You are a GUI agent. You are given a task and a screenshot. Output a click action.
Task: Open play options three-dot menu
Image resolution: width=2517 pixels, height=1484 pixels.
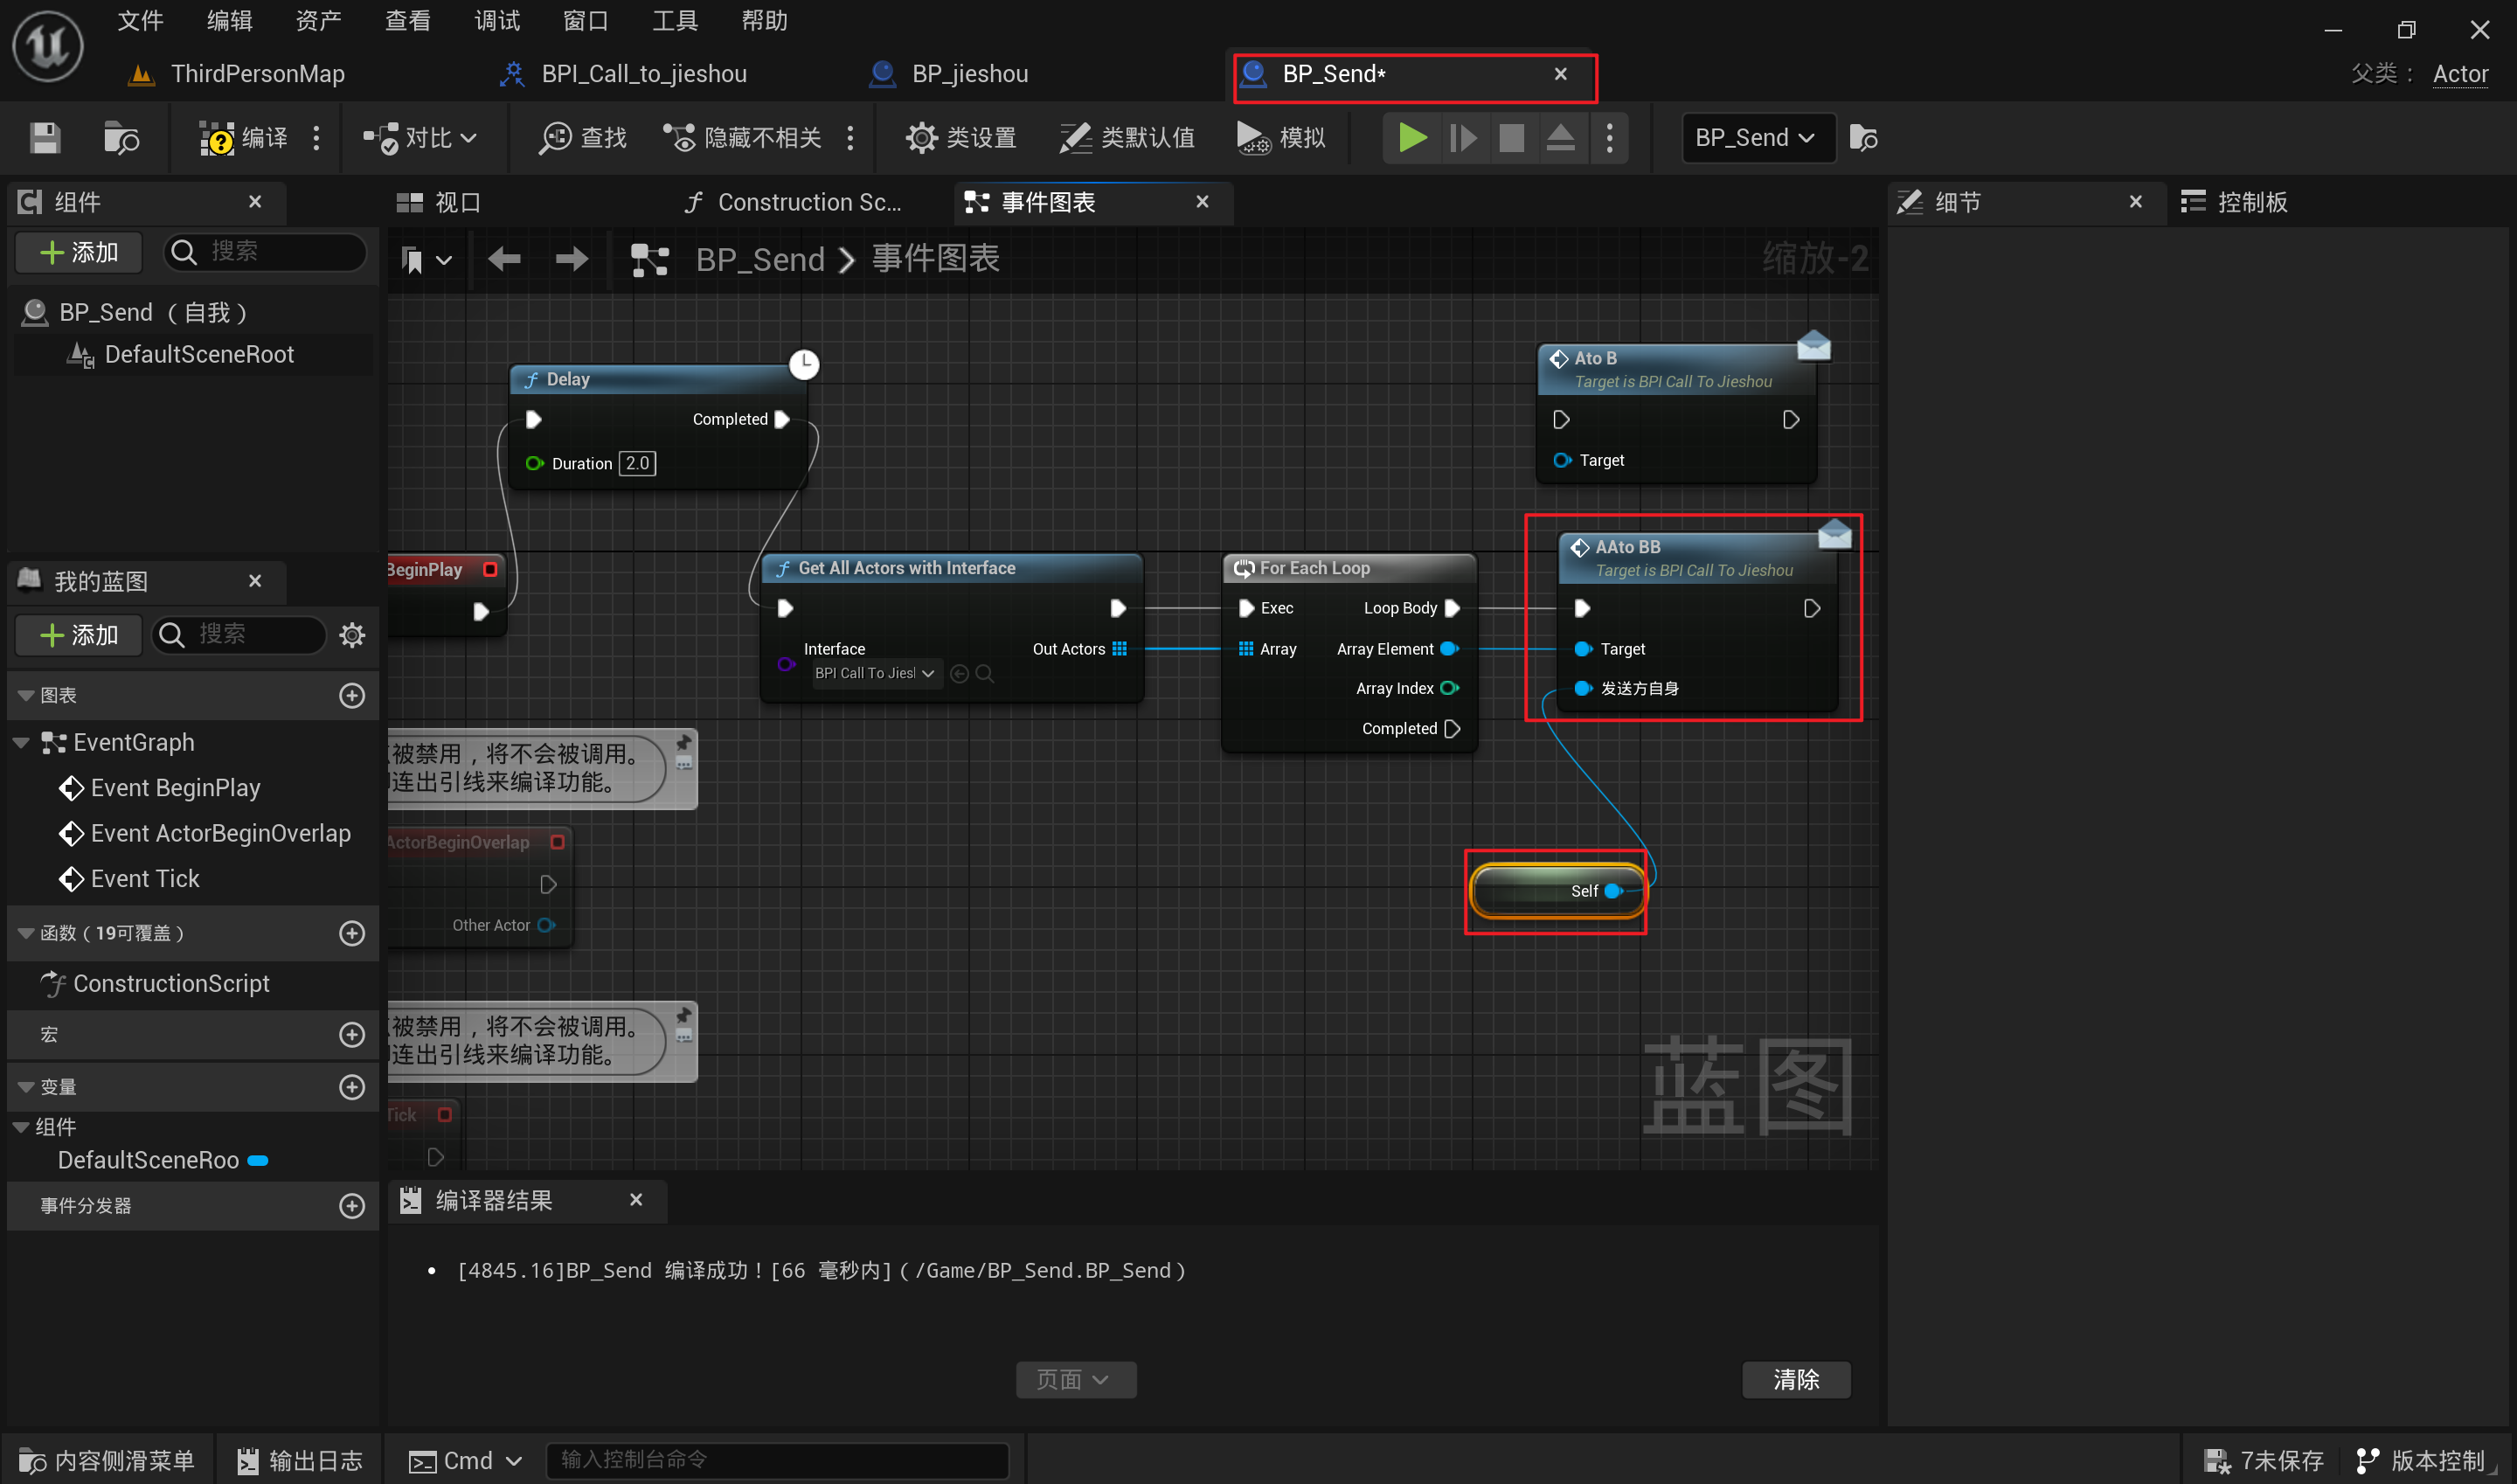1609,138
